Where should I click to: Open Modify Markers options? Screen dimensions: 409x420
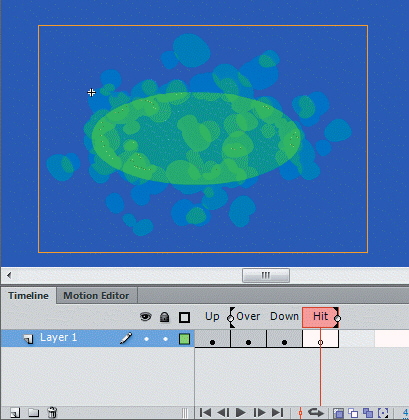tap(383, 413)
